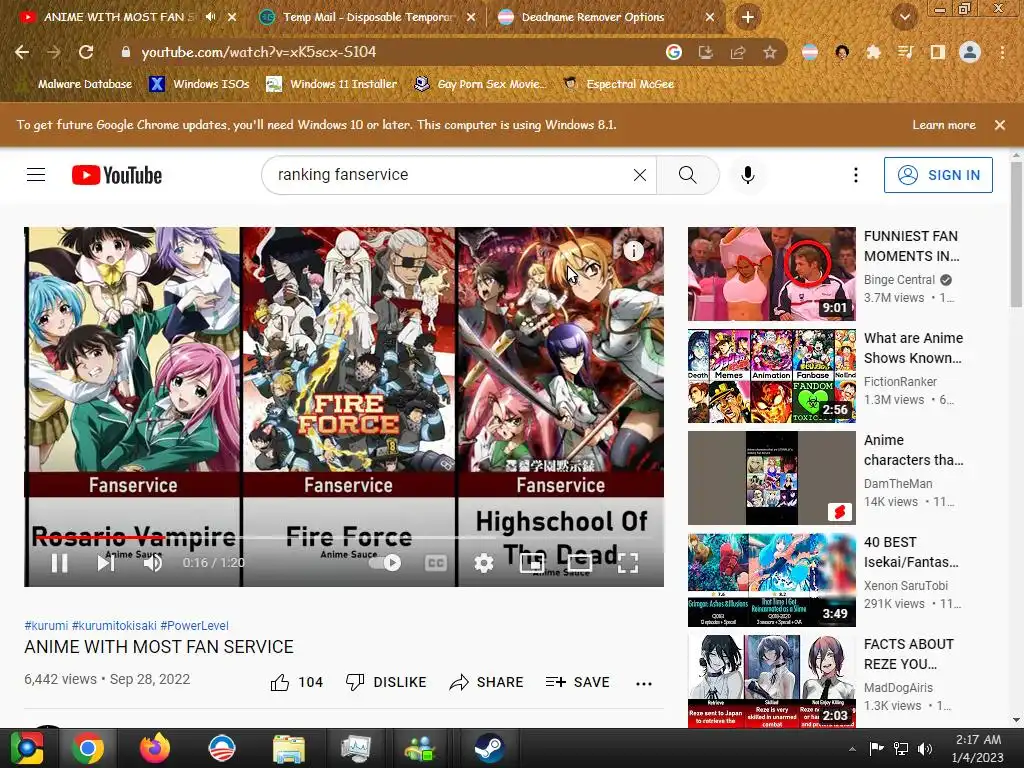
Task: Open Steam from the taskbar
Action: click(488, 748)
